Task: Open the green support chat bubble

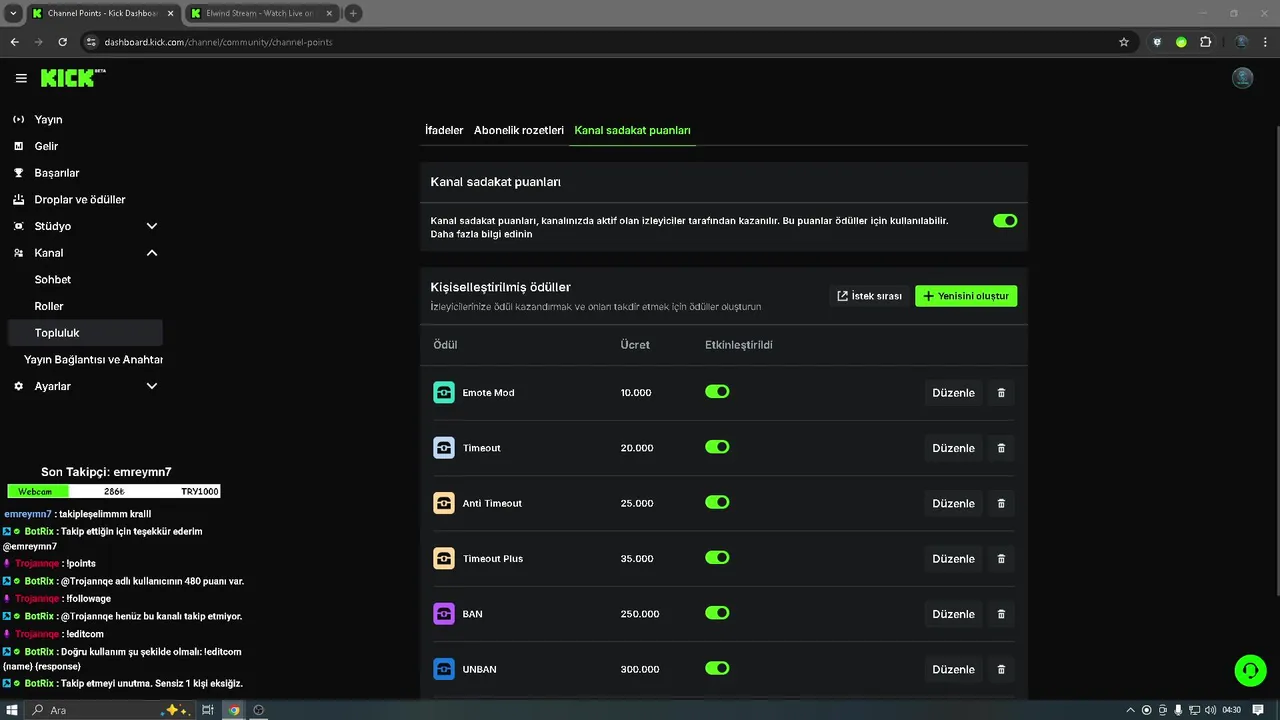Action: click(x=1250, y=670)
